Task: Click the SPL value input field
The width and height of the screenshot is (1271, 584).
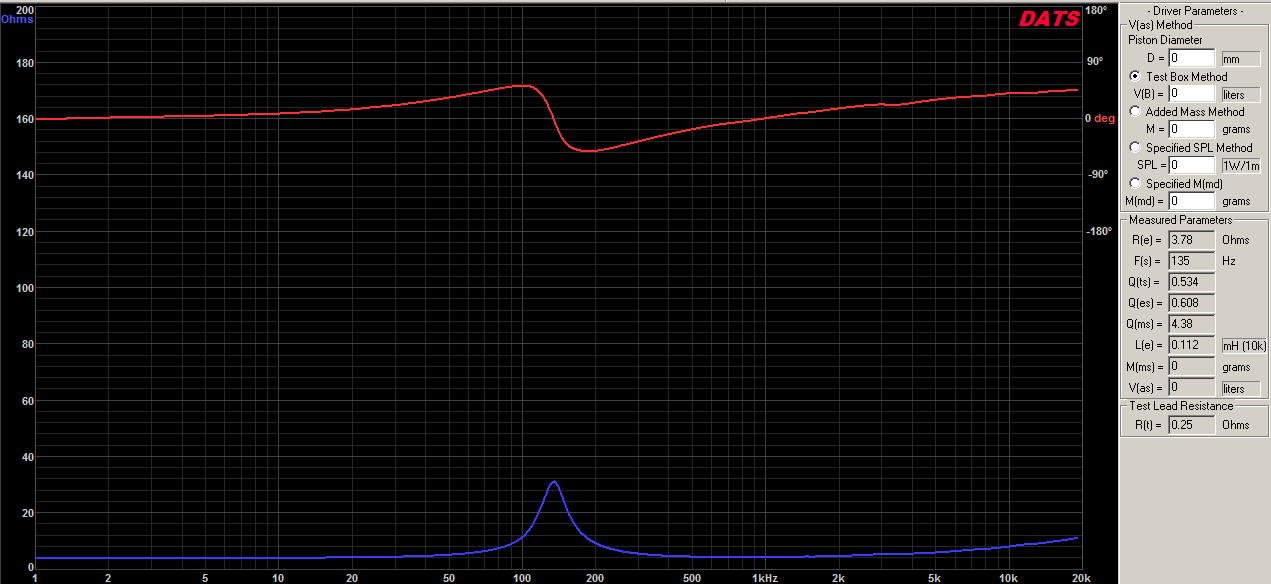Action: coord(1191,165)
